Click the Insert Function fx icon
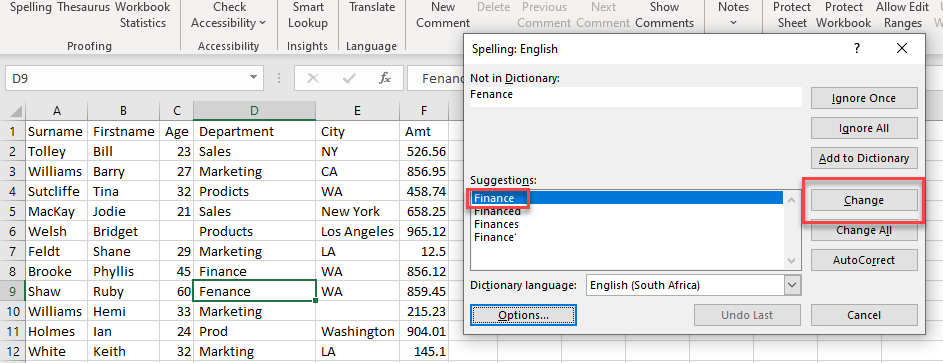 click(385, 78)
